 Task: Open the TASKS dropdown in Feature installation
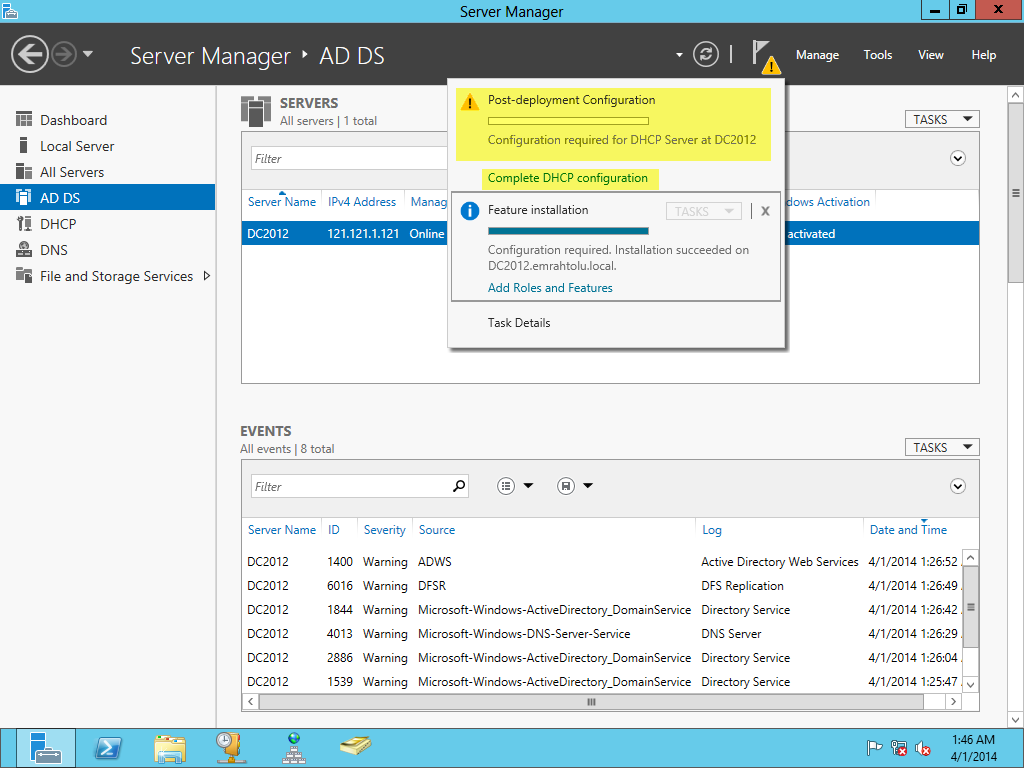point(703,211)
